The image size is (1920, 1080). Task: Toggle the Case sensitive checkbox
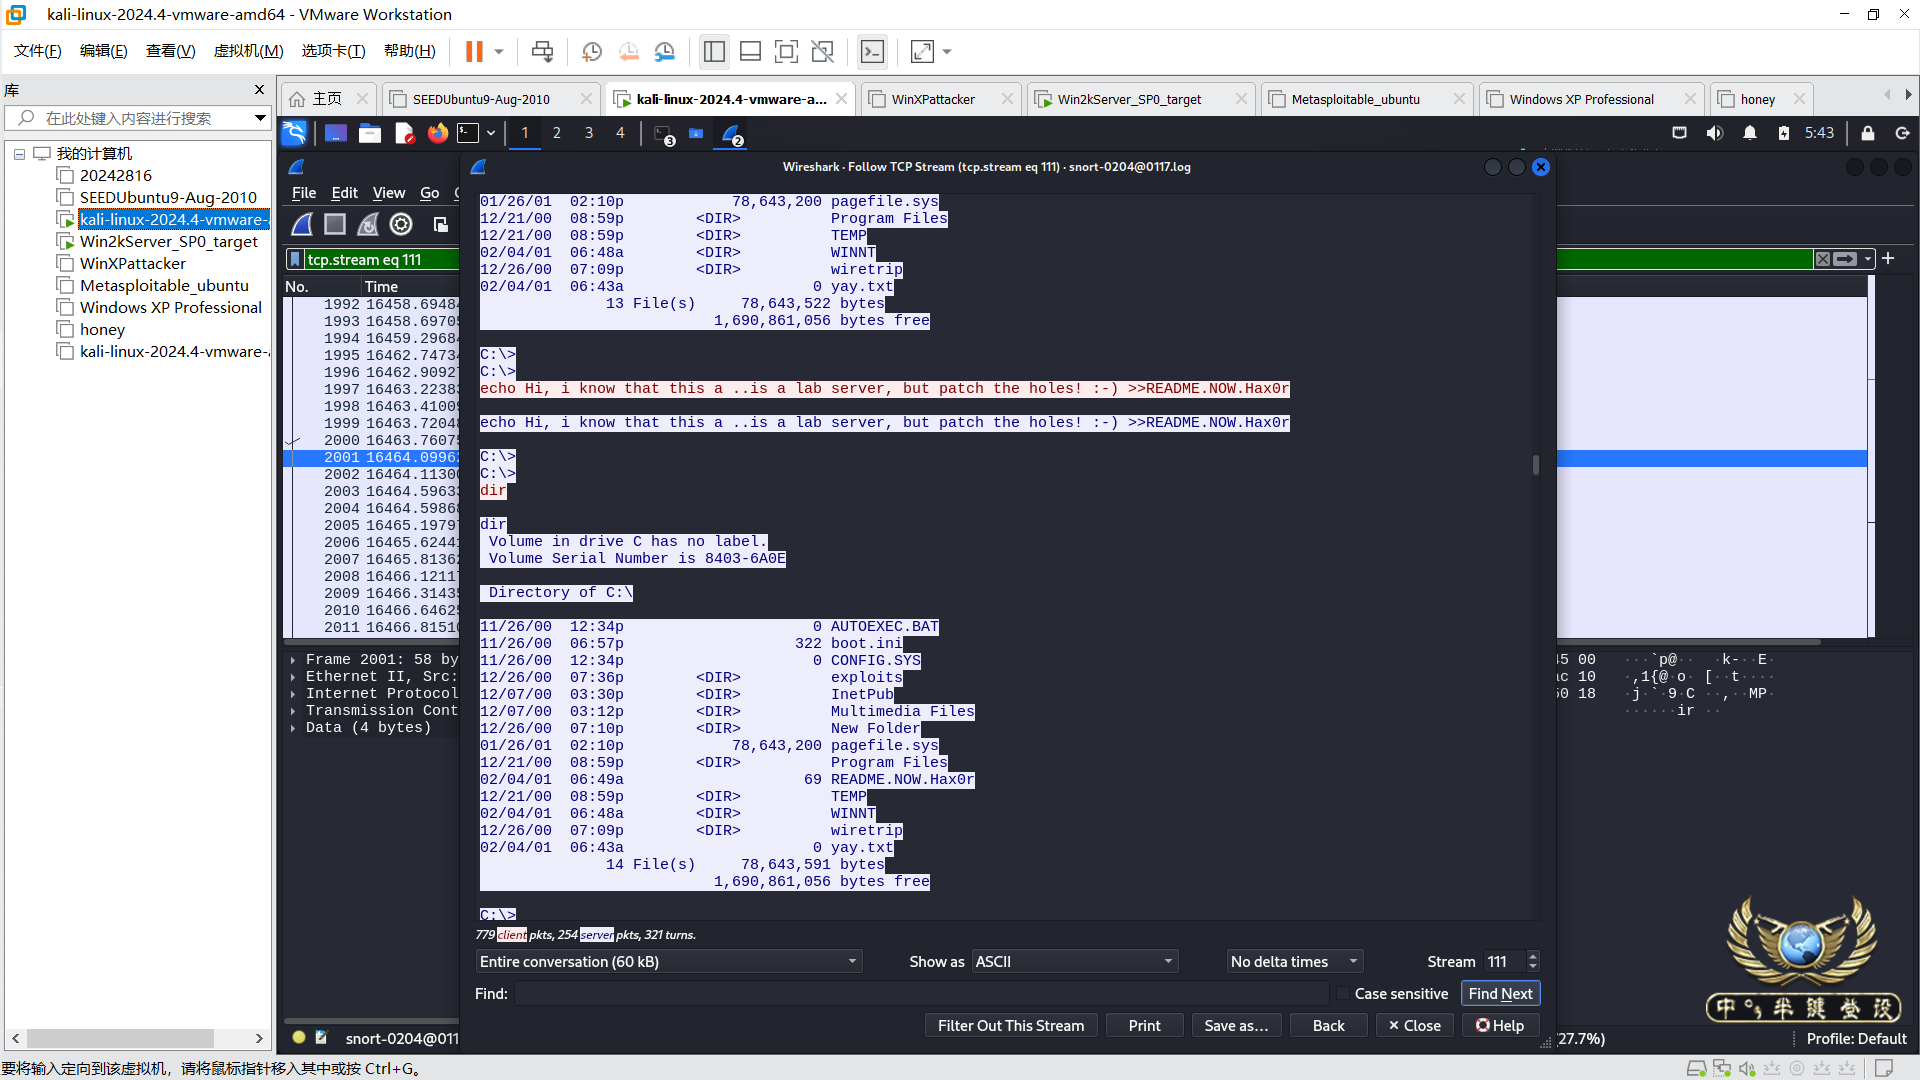point(1343,993)
